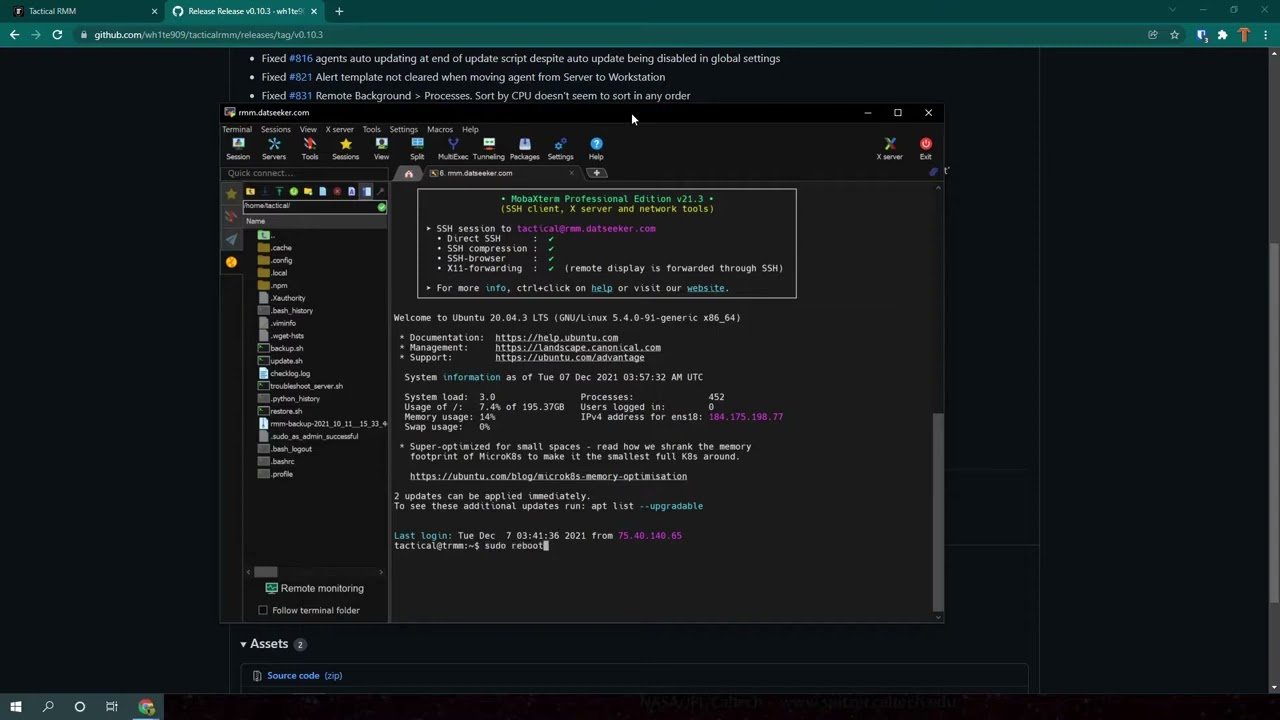
Task: Select the .config folder
Action: [x=275, y=260]
